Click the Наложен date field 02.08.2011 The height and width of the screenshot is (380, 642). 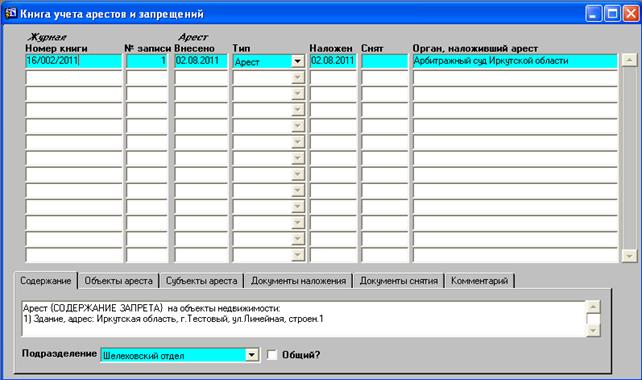333,61
